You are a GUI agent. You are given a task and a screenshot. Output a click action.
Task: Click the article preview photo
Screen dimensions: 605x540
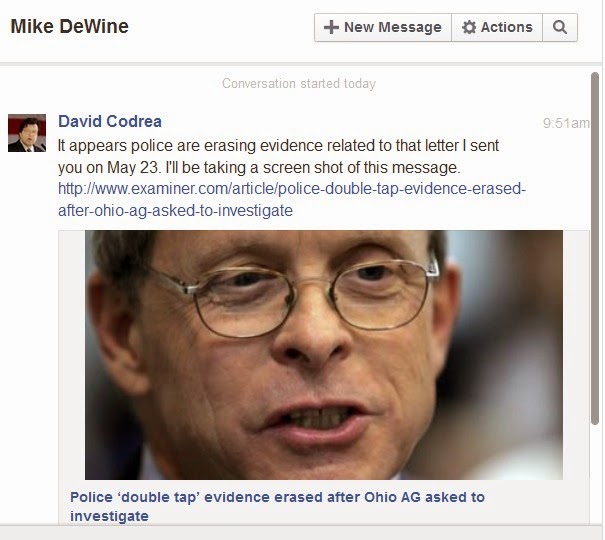[x=324, y=355]
